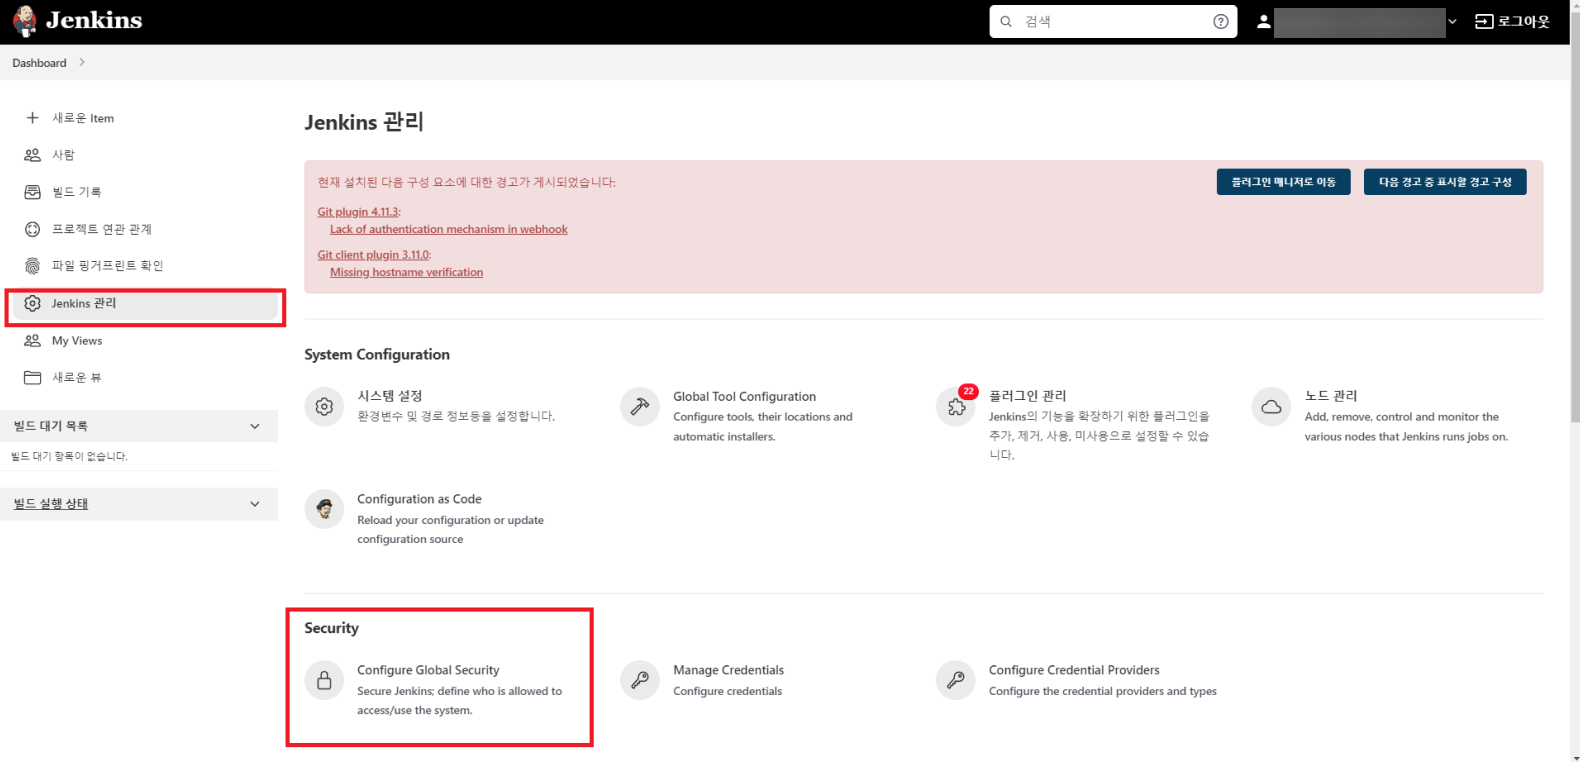Click the 로그아웃 exit icon
This screenshot has width=1580, height=762.
coord(1484,21)
